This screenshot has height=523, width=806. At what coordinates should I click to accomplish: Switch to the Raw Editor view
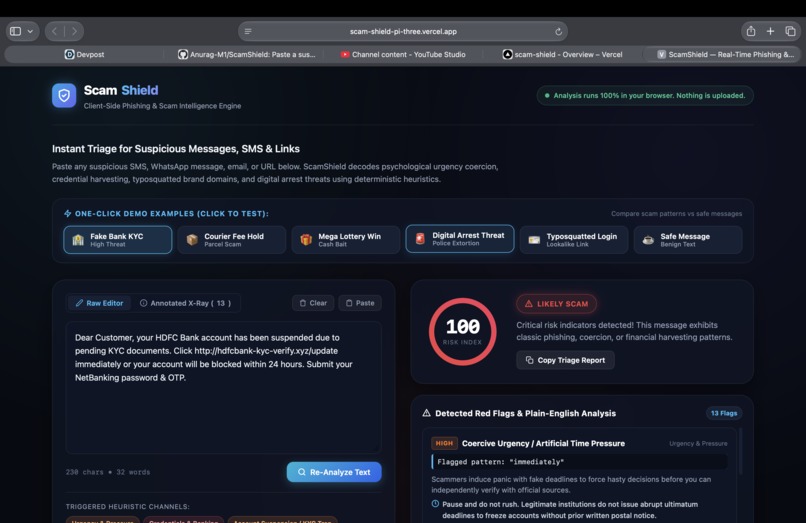tap(100, 303)
